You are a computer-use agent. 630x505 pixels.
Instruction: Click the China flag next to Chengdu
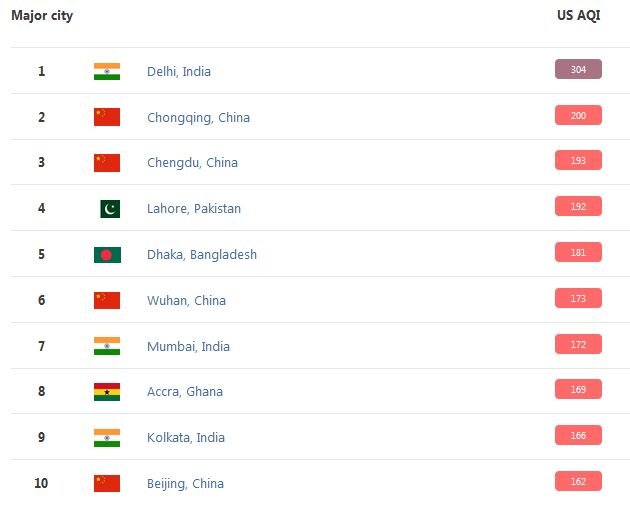point(107,163)
